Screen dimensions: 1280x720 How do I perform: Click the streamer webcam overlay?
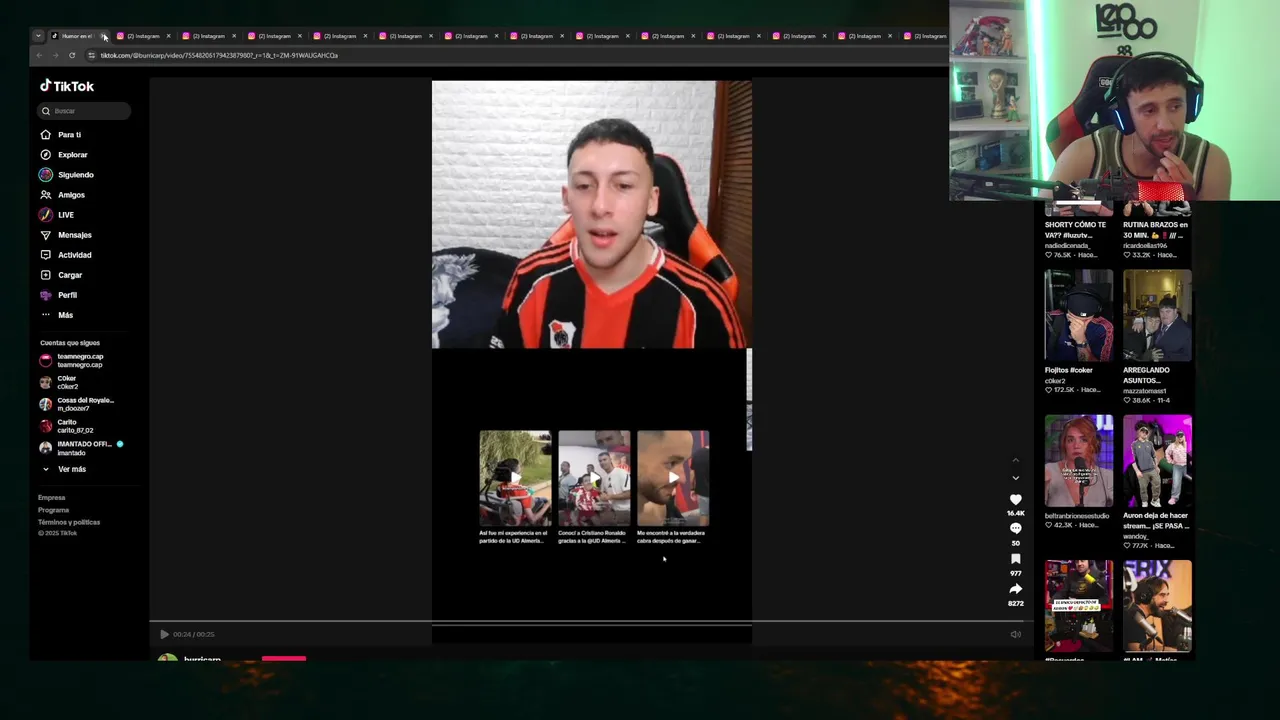click(x=1114, y=100)
